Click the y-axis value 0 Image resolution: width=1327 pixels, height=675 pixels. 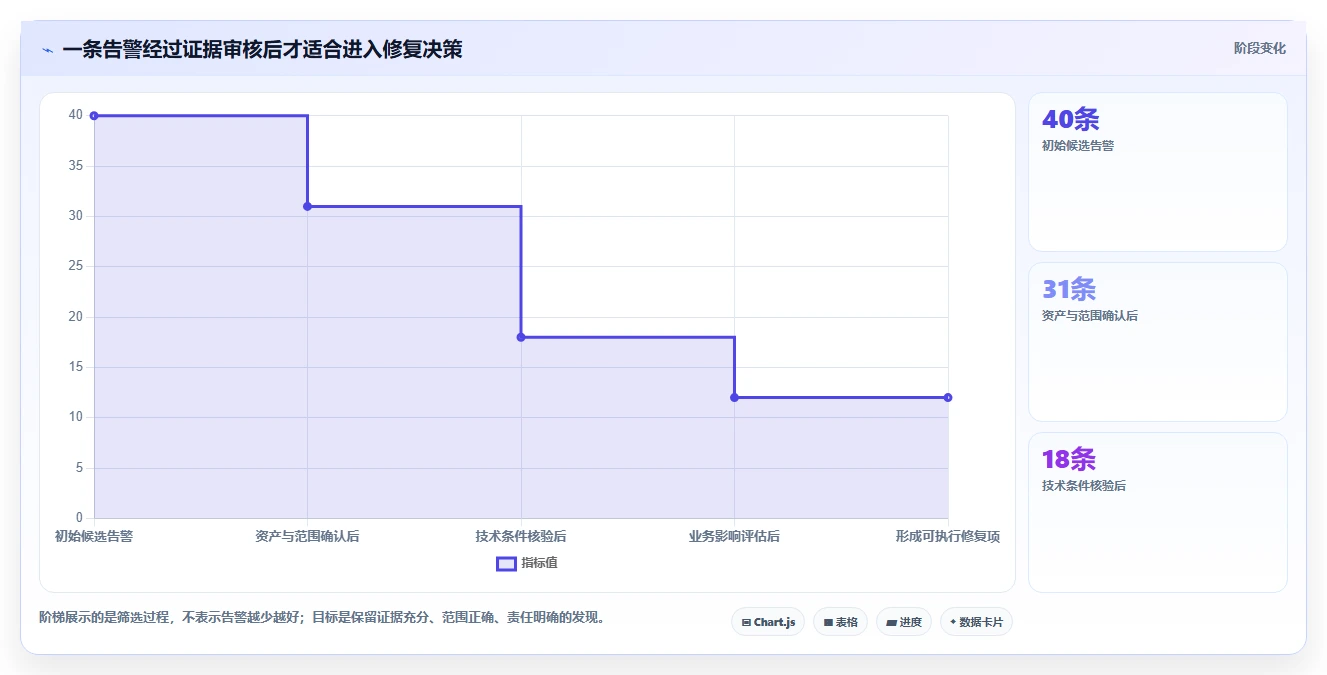pyautogui.click(x=80, y=518)
